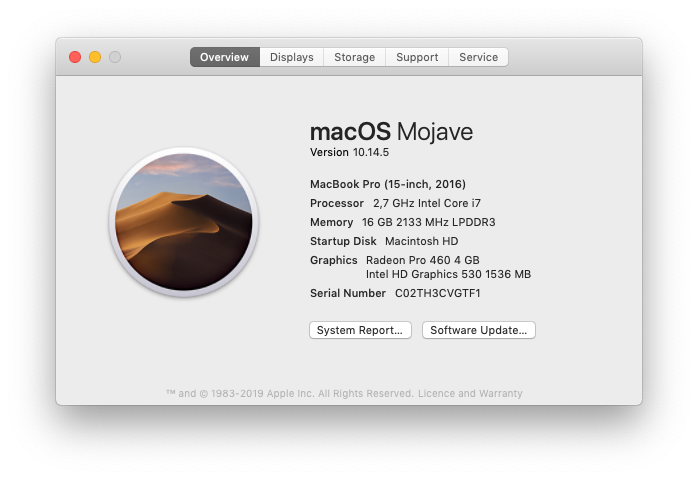Open the Licence and Warranty link
Image resolution: width=698 pixels, height=479 pixels.
470,394
